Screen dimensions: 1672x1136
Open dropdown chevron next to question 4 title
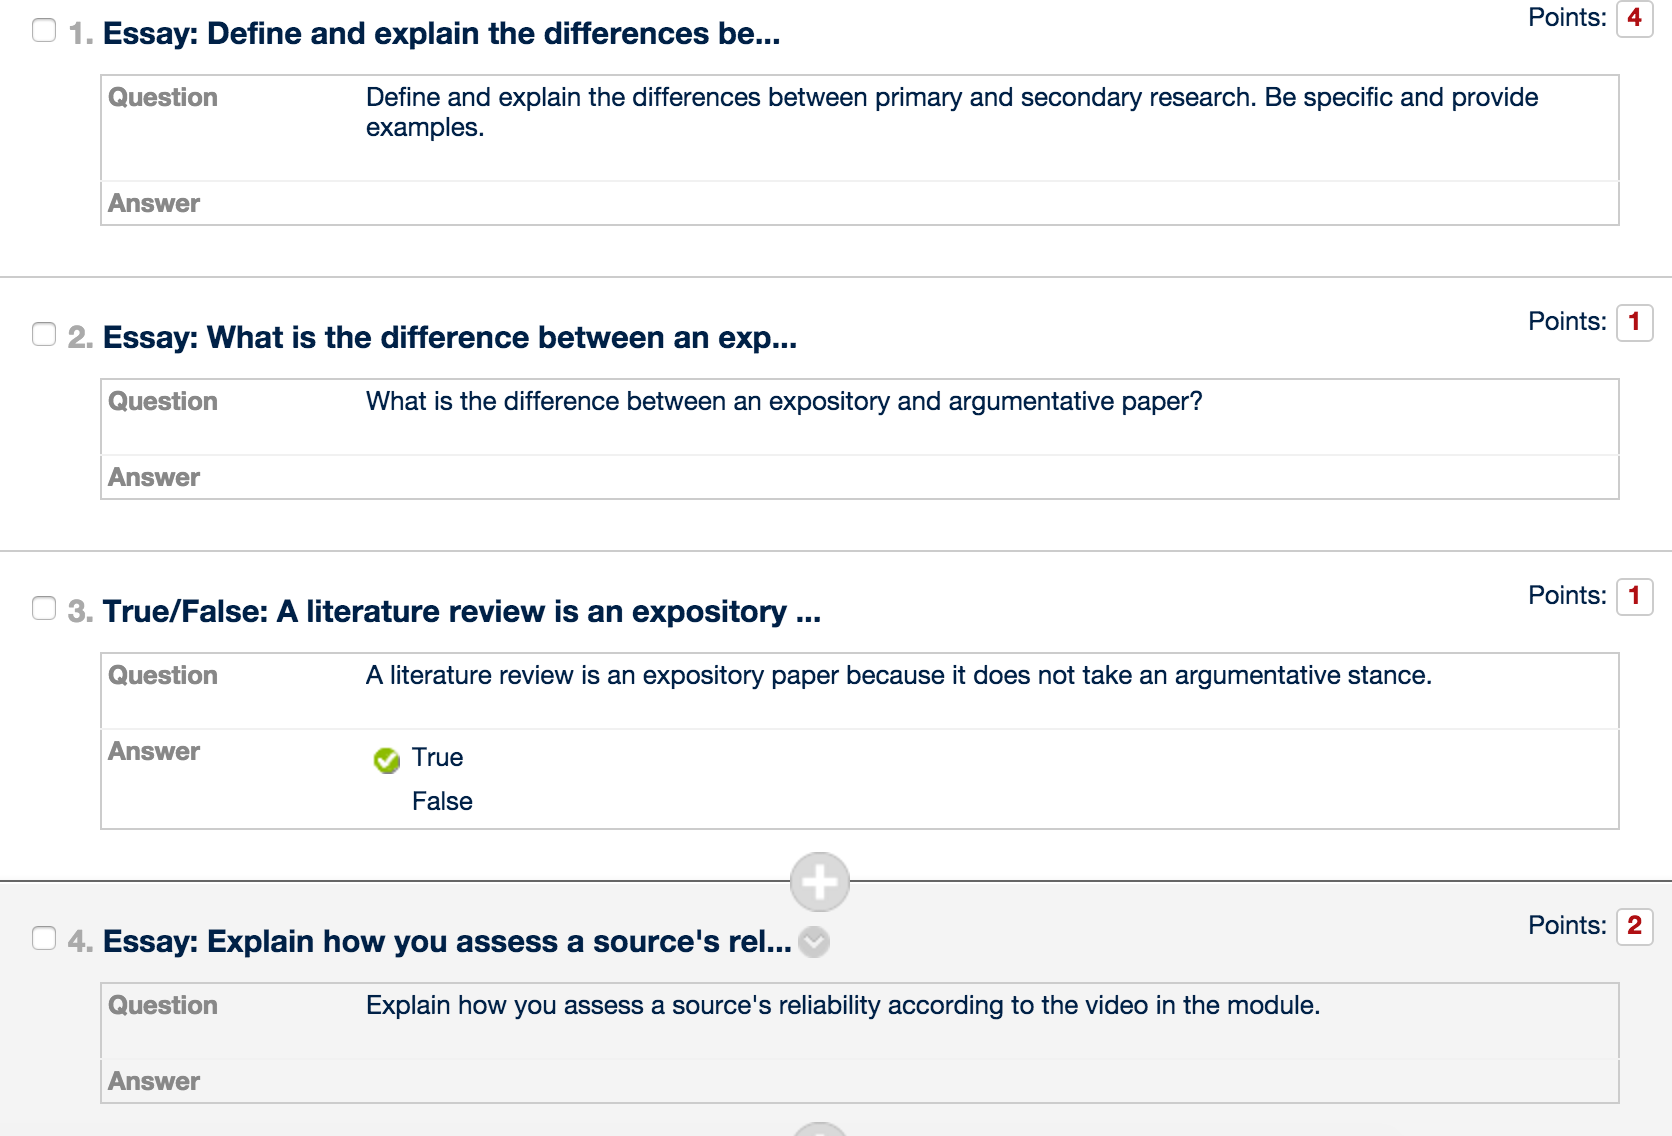[814, 942]
